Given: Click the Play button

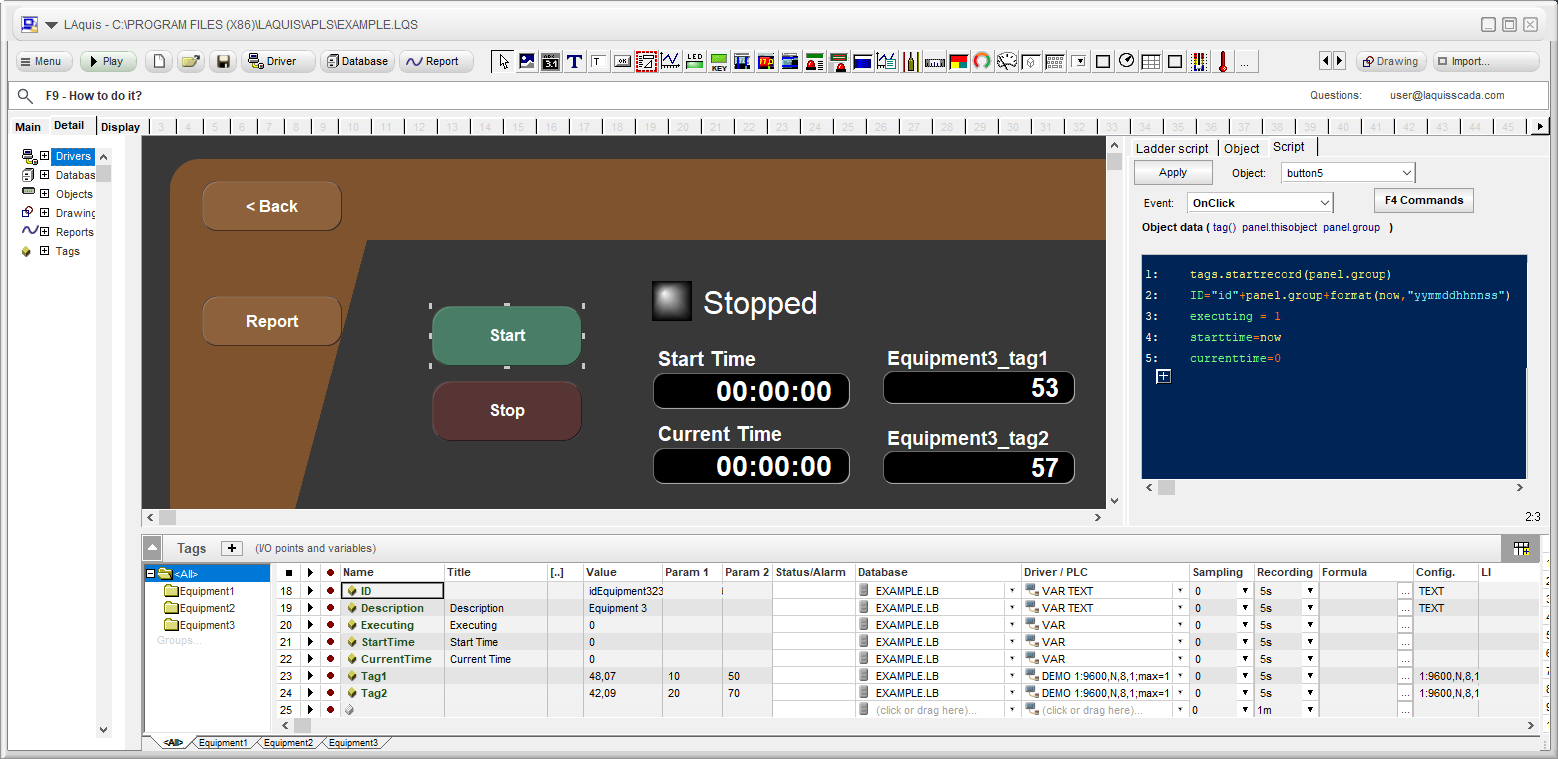Looking at the screenshot, I should coord(108,61).
